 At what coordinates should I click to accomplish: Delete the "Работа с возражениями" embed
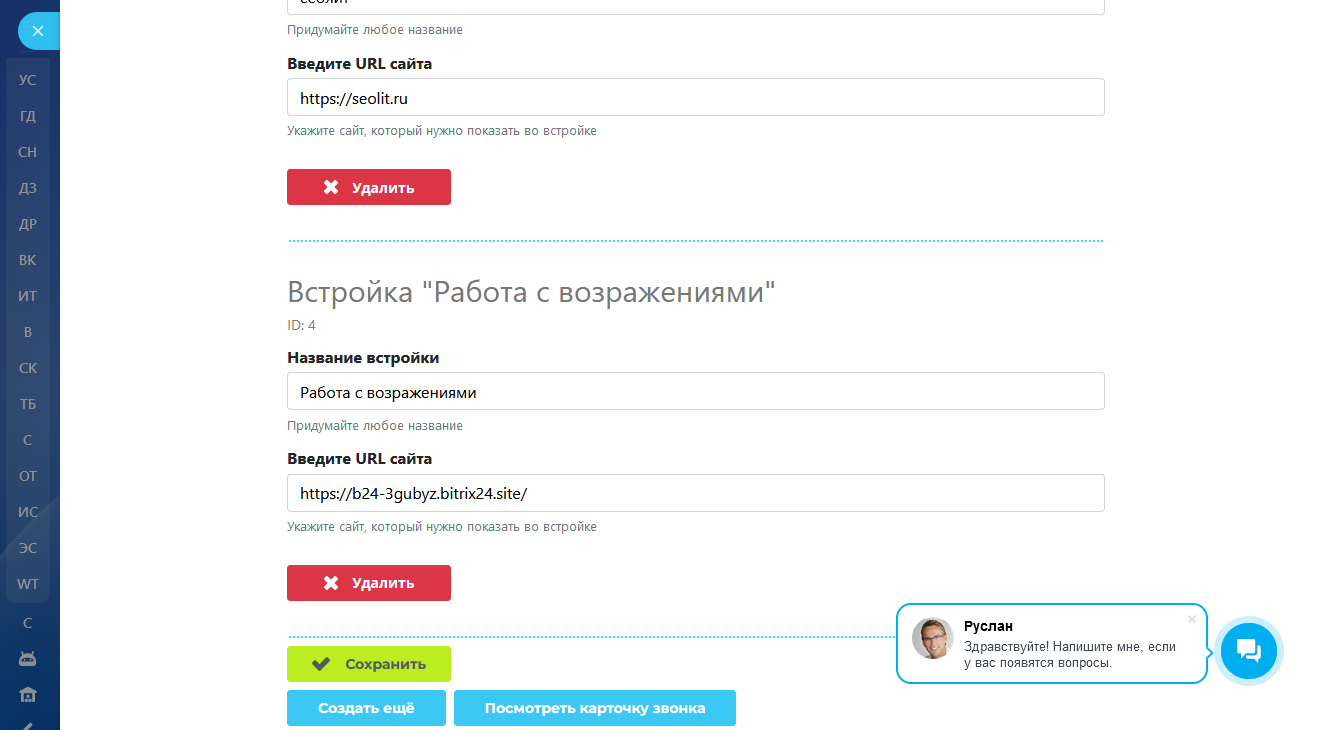[369, 583]
